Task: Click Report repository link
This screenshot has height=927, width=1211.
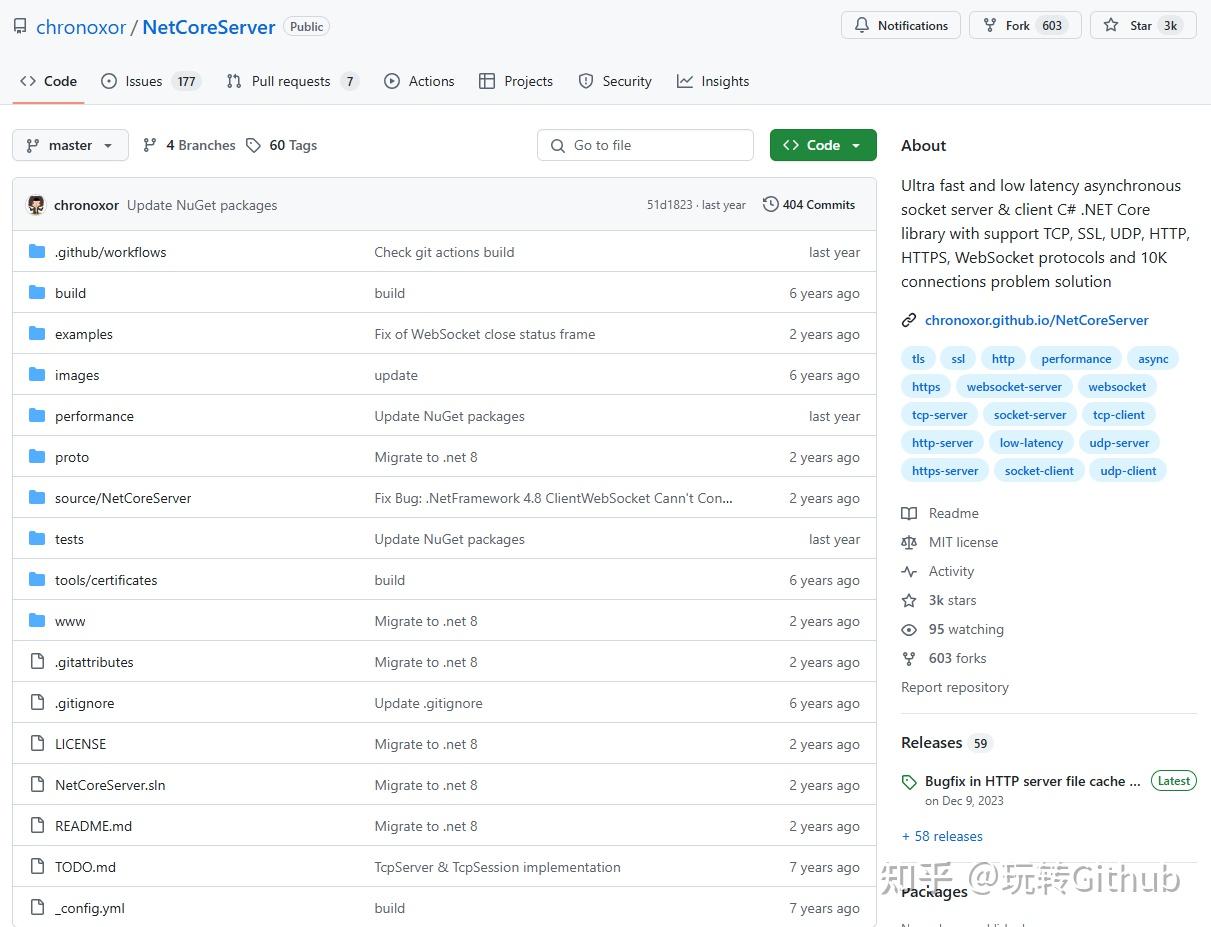Action: (954, 687)
